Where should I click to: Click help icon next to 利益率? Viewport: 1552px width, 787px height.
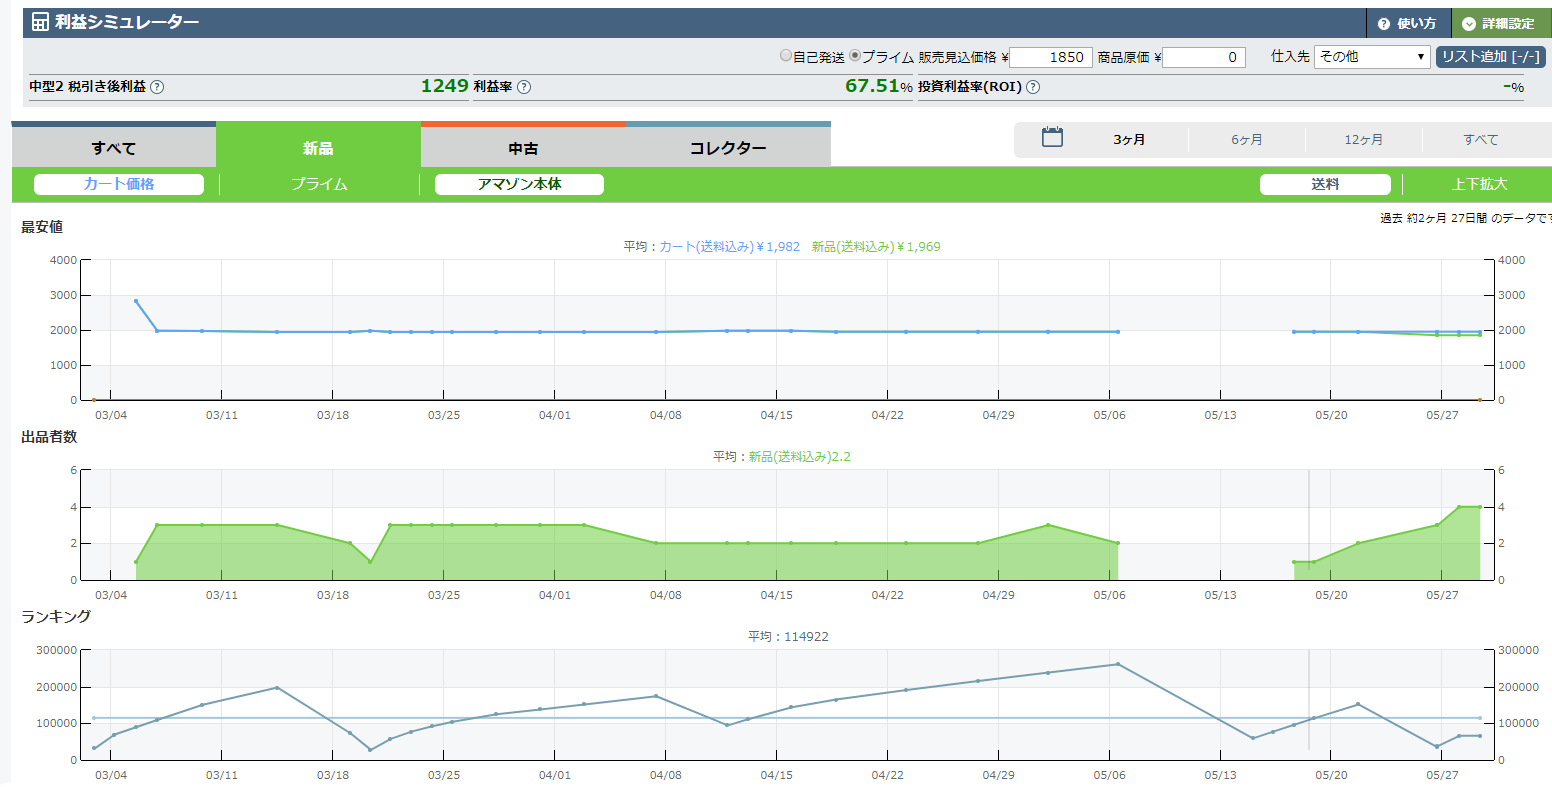[524, 87]
